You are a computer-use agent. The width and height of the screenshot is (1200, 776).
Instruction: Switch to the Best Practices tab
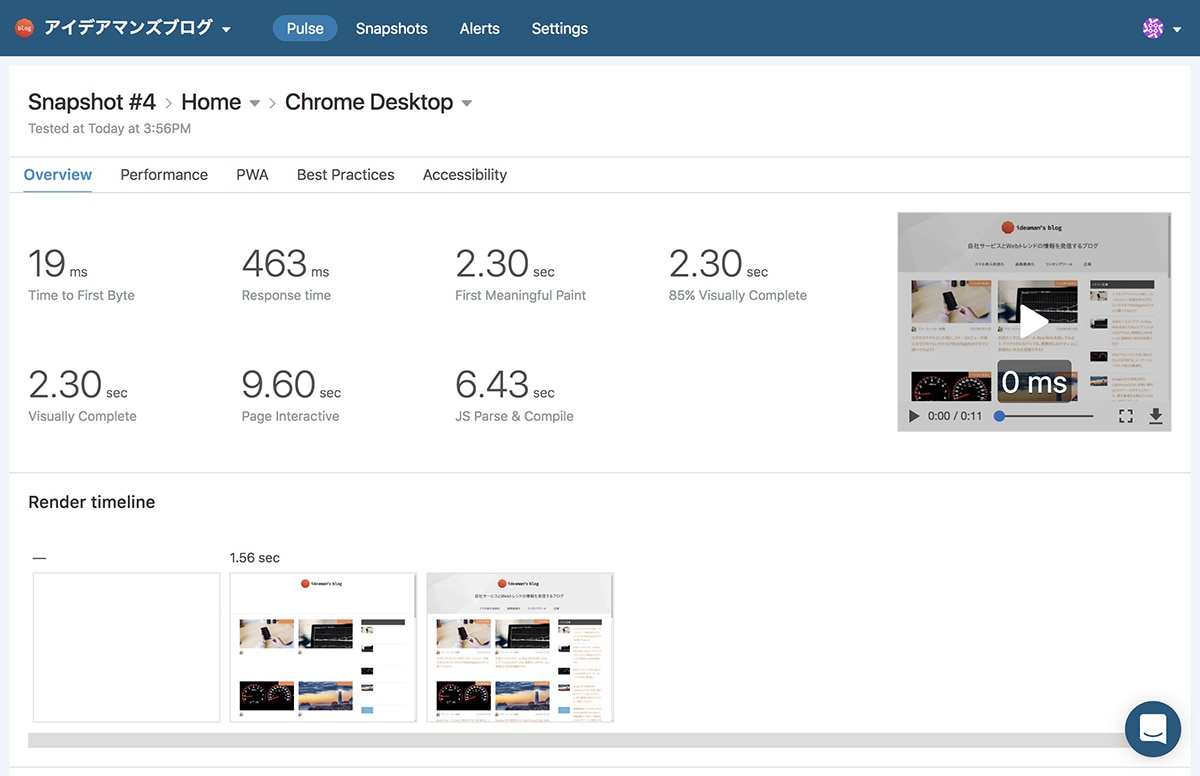346,174
